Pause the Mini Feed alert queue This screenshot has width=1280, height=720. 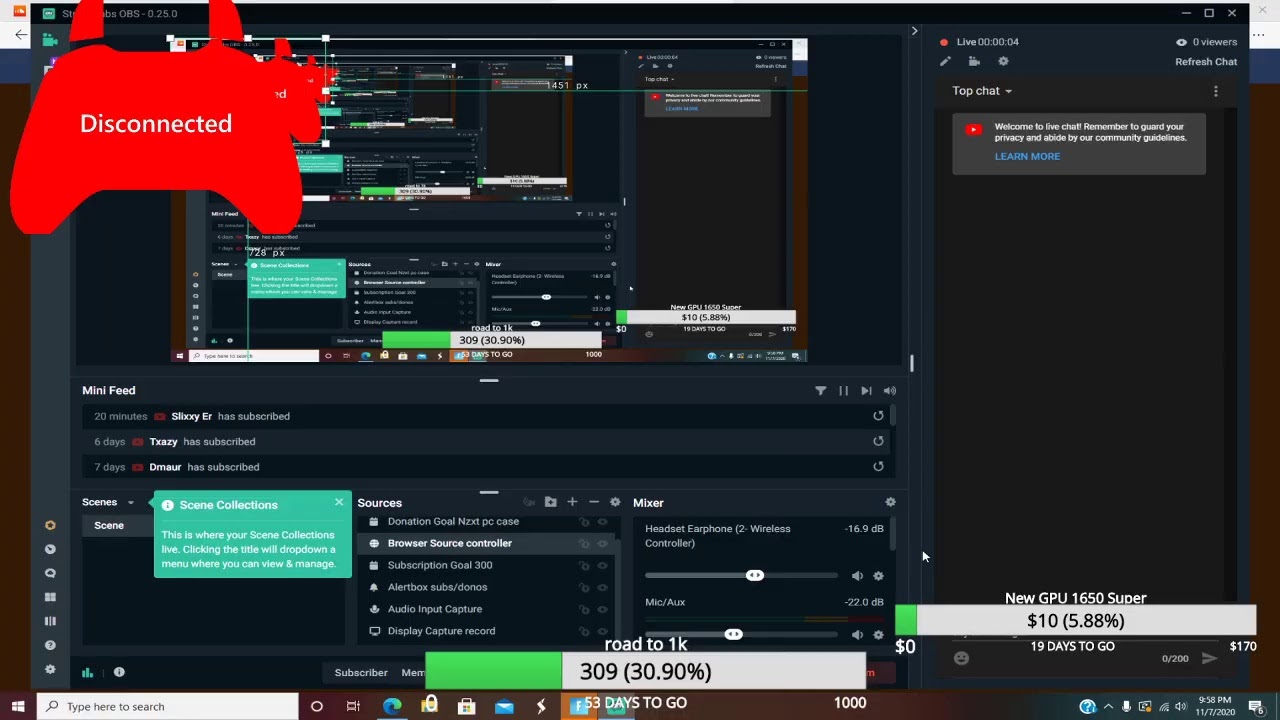(x=843, y=391)
